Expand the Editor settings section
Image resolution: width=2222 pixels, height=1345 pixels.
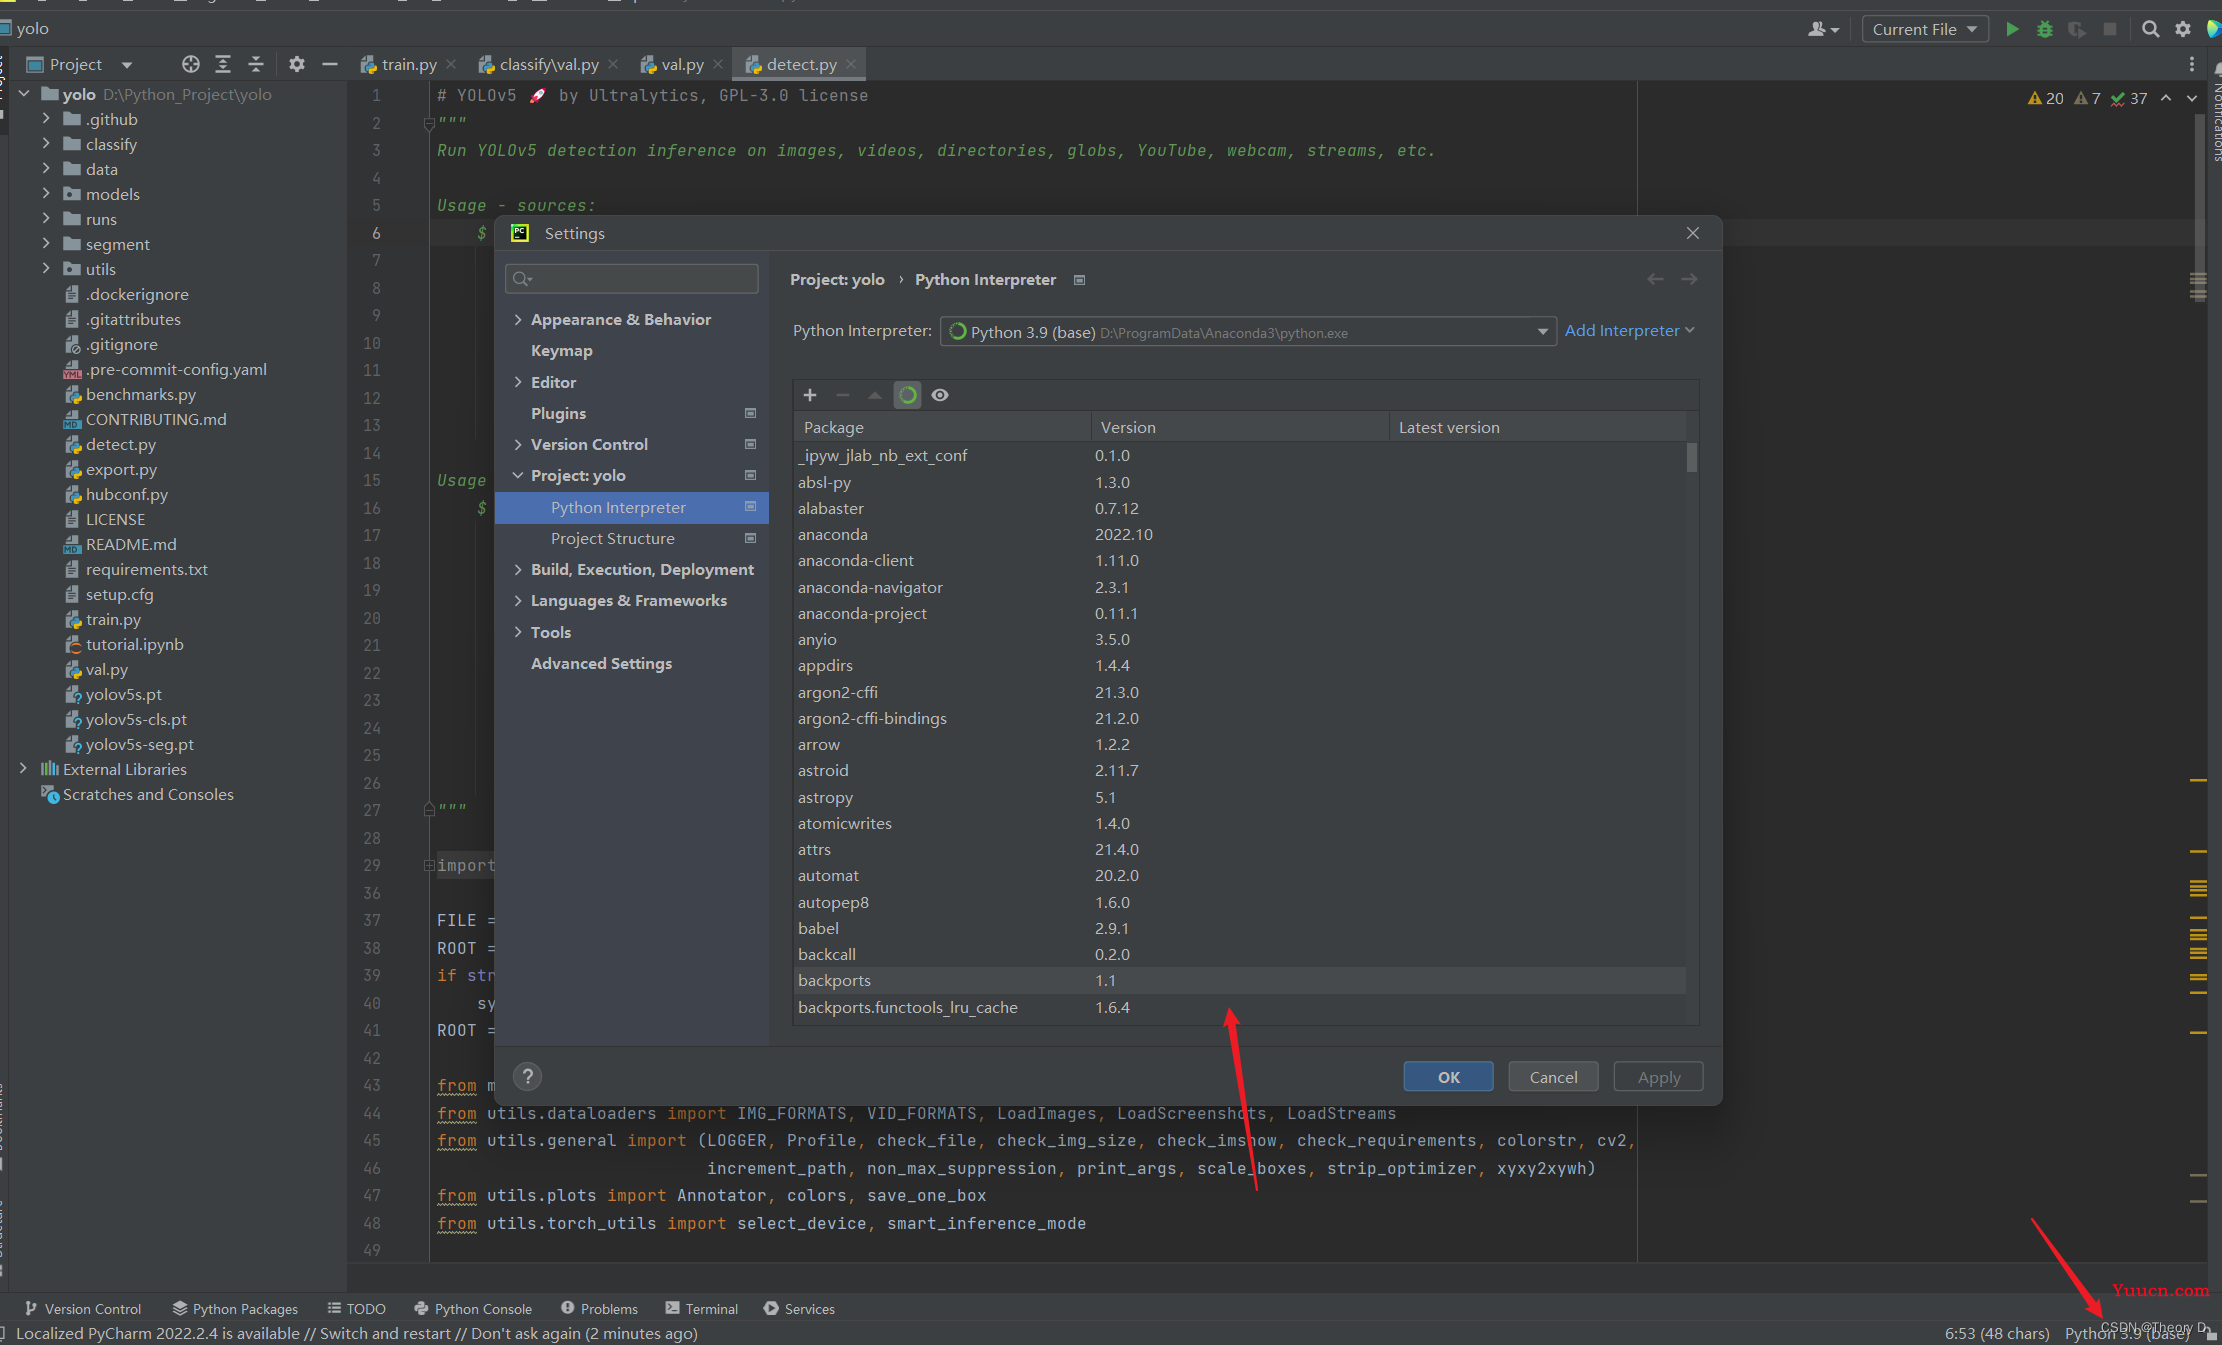tap(518, 382)
